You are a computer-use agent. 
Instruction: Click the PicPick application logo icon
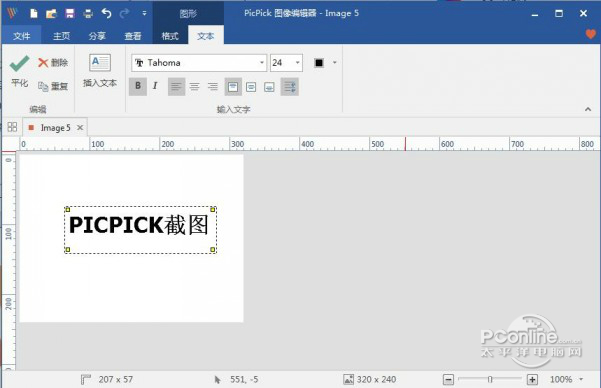point(12,13)
